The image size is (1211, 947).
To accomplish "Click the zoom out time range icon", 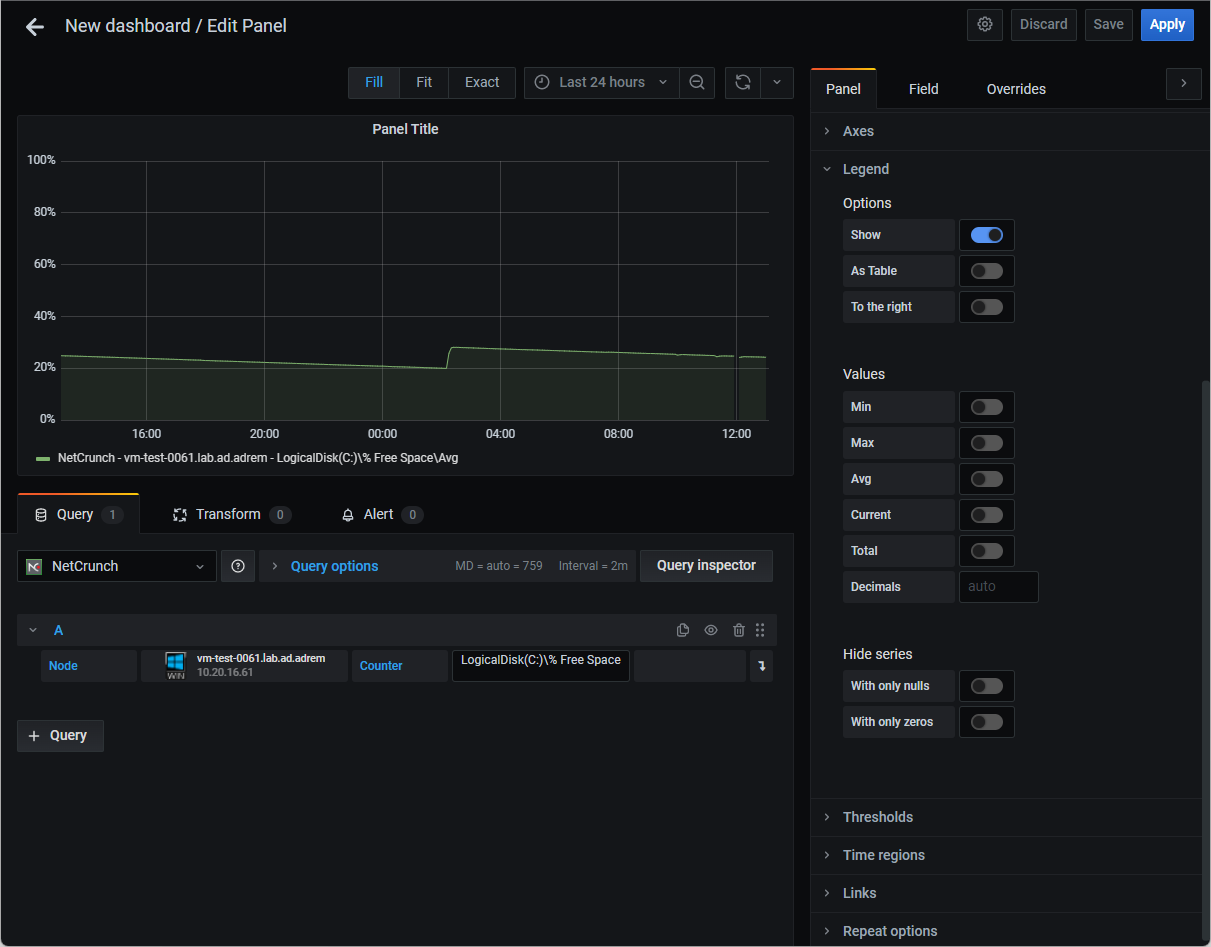I will coord(697,82).
